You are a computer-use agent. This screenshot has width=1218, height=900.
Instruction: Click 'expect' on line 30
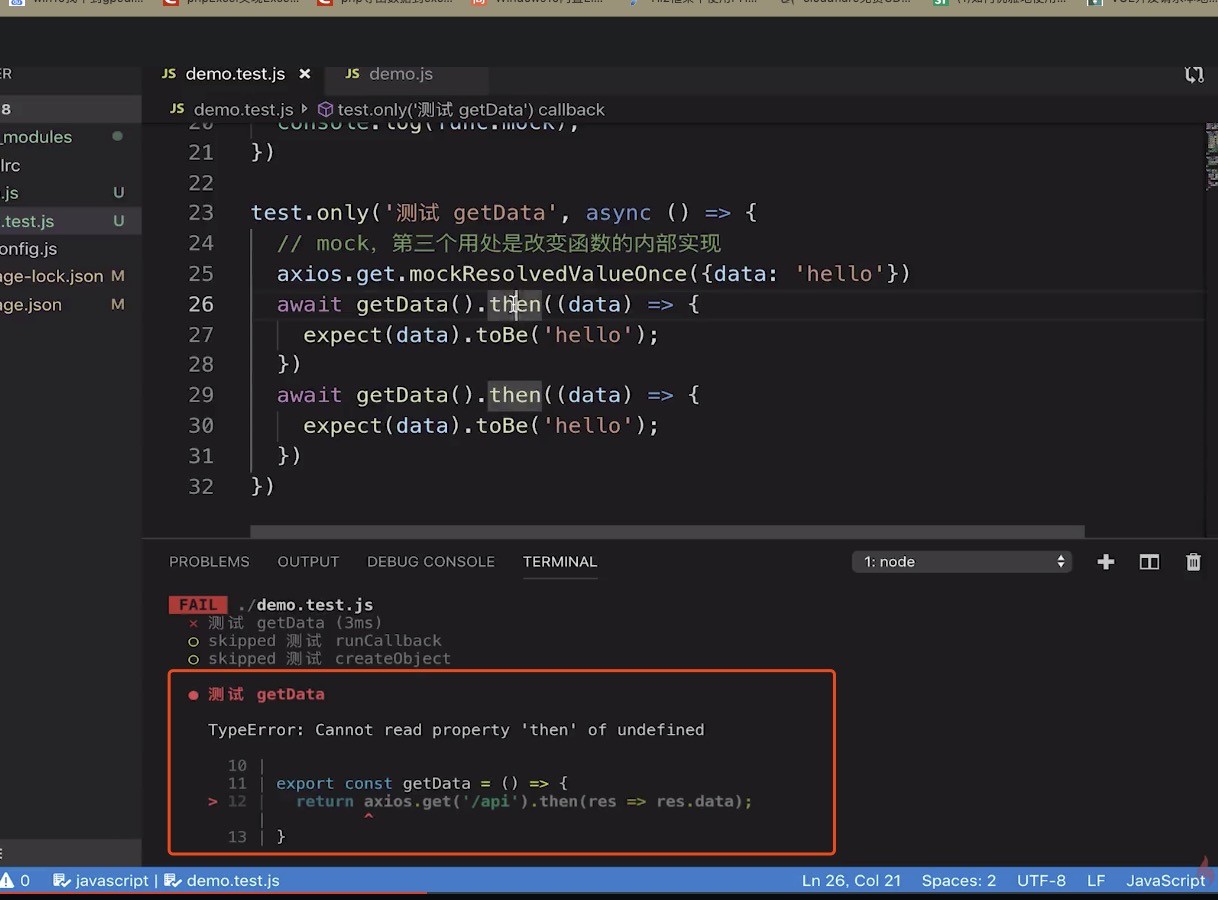tap(343, 426)
